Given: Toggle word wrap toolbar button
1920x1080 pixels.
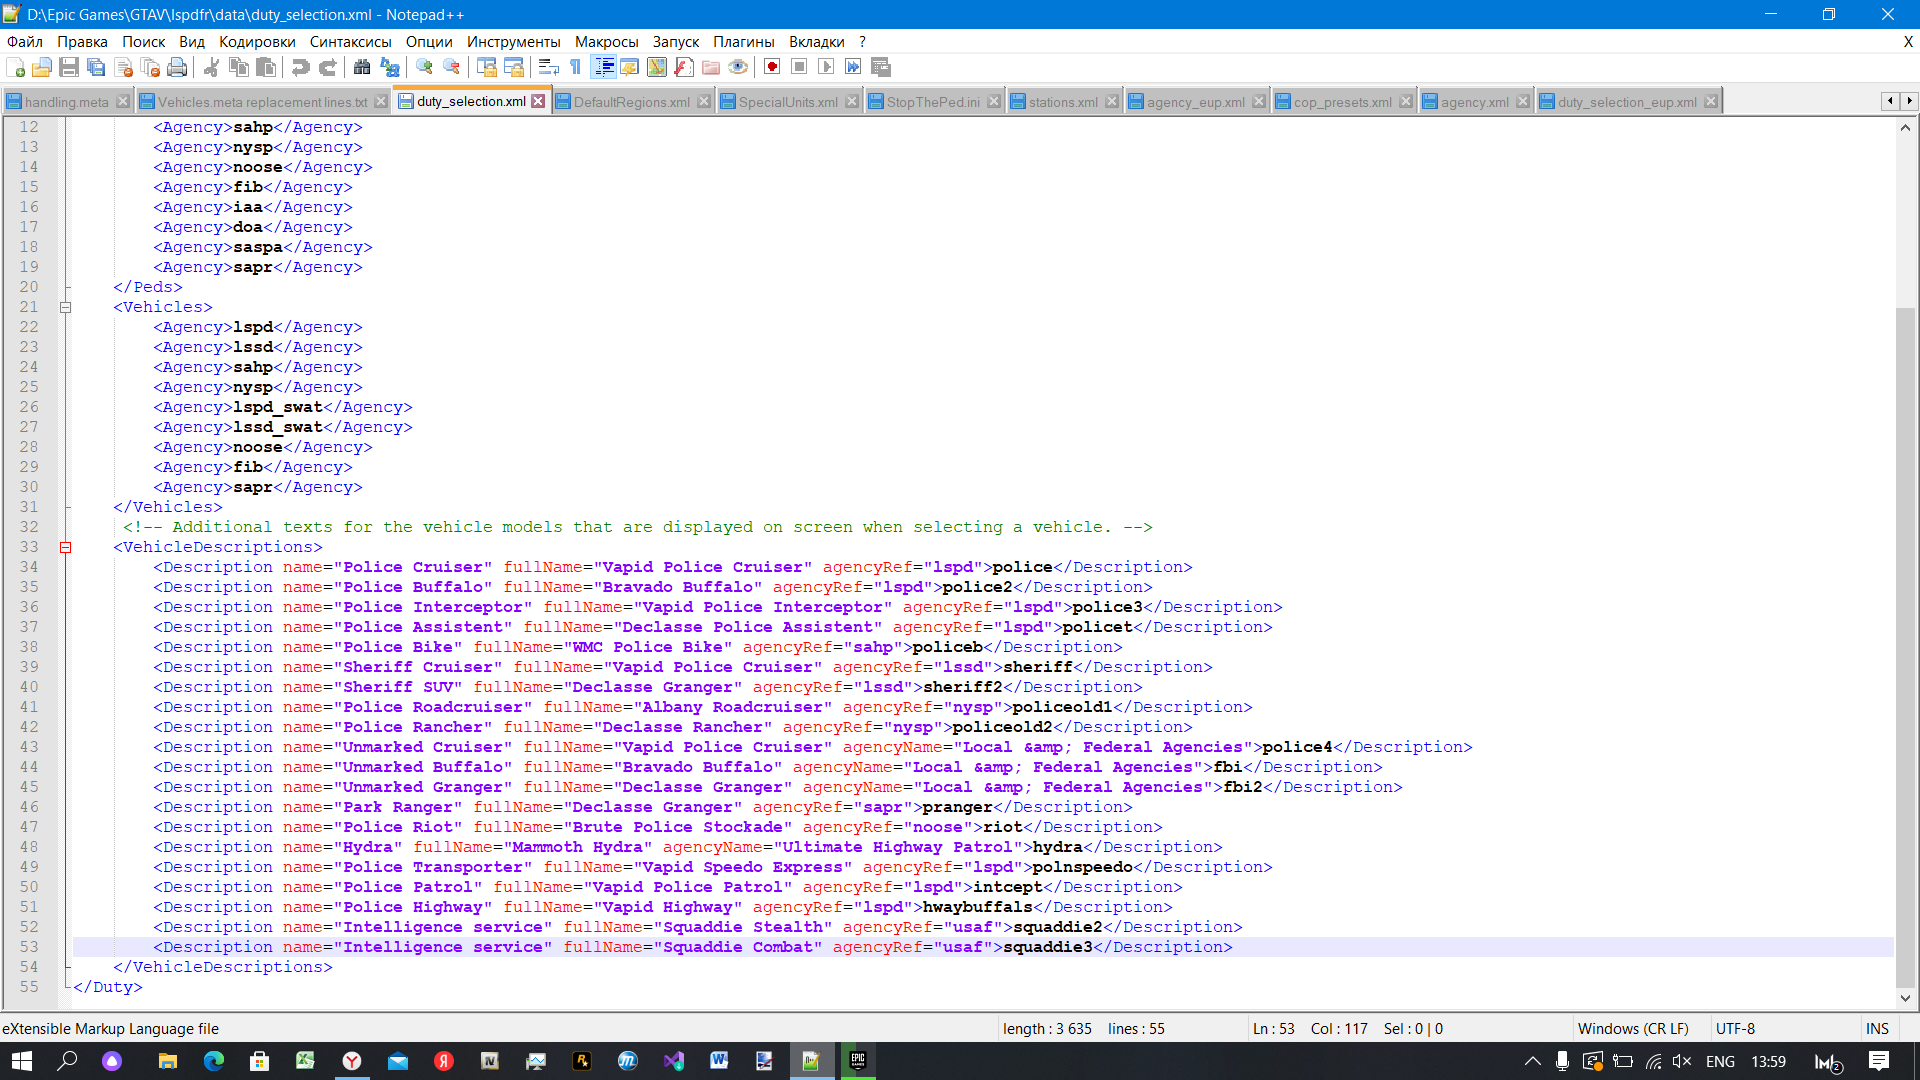Looking at the screenshot, I should click(548, 67).
